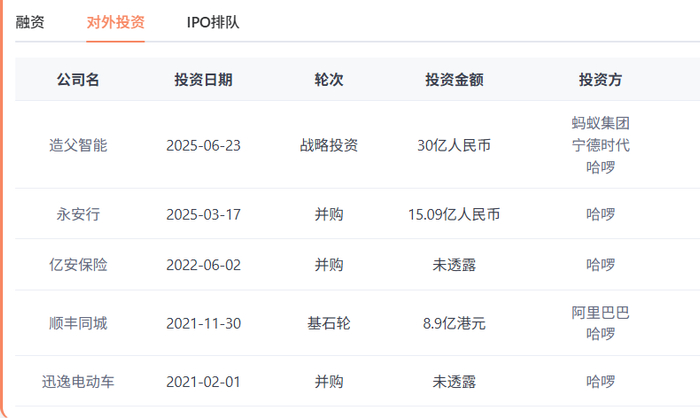Open the IPO排队 tab

point(213,21)
